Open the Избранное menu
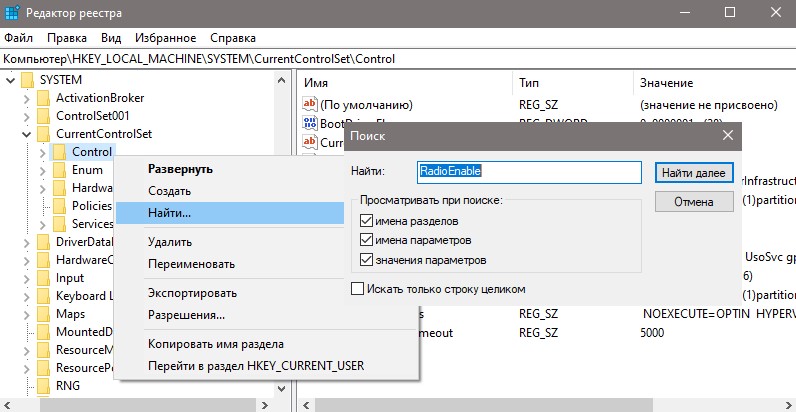The width and height of the screenshot is (796, 412). pyautogui.click(x=165, y=38)
